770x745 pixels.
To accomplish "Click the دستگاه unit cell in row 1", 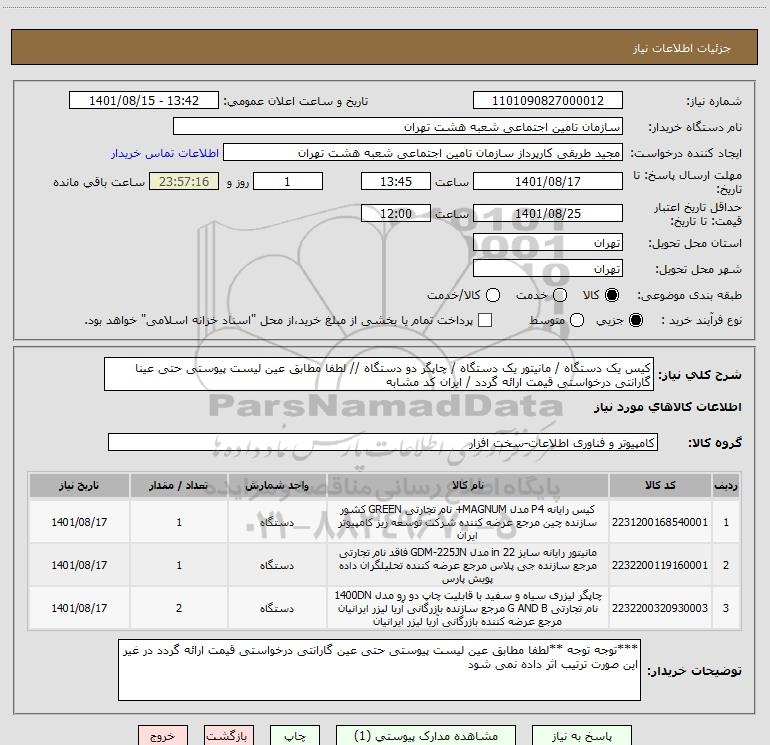I will (x=277, y=522).
